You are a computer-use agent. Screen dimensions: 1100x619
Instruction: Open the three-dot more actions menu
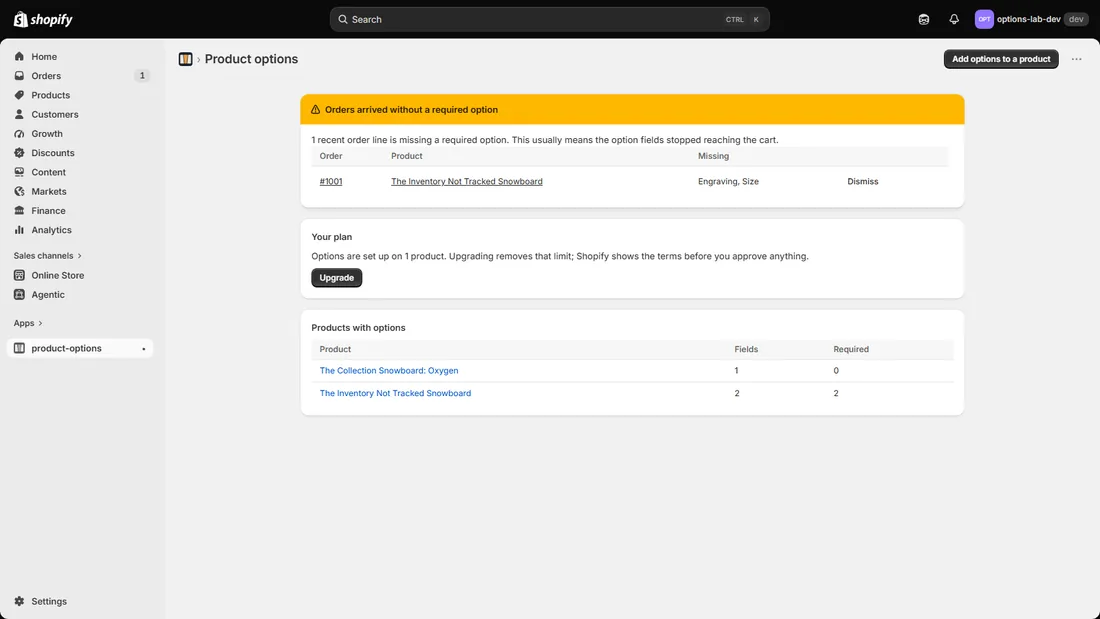pos(1076,59)
